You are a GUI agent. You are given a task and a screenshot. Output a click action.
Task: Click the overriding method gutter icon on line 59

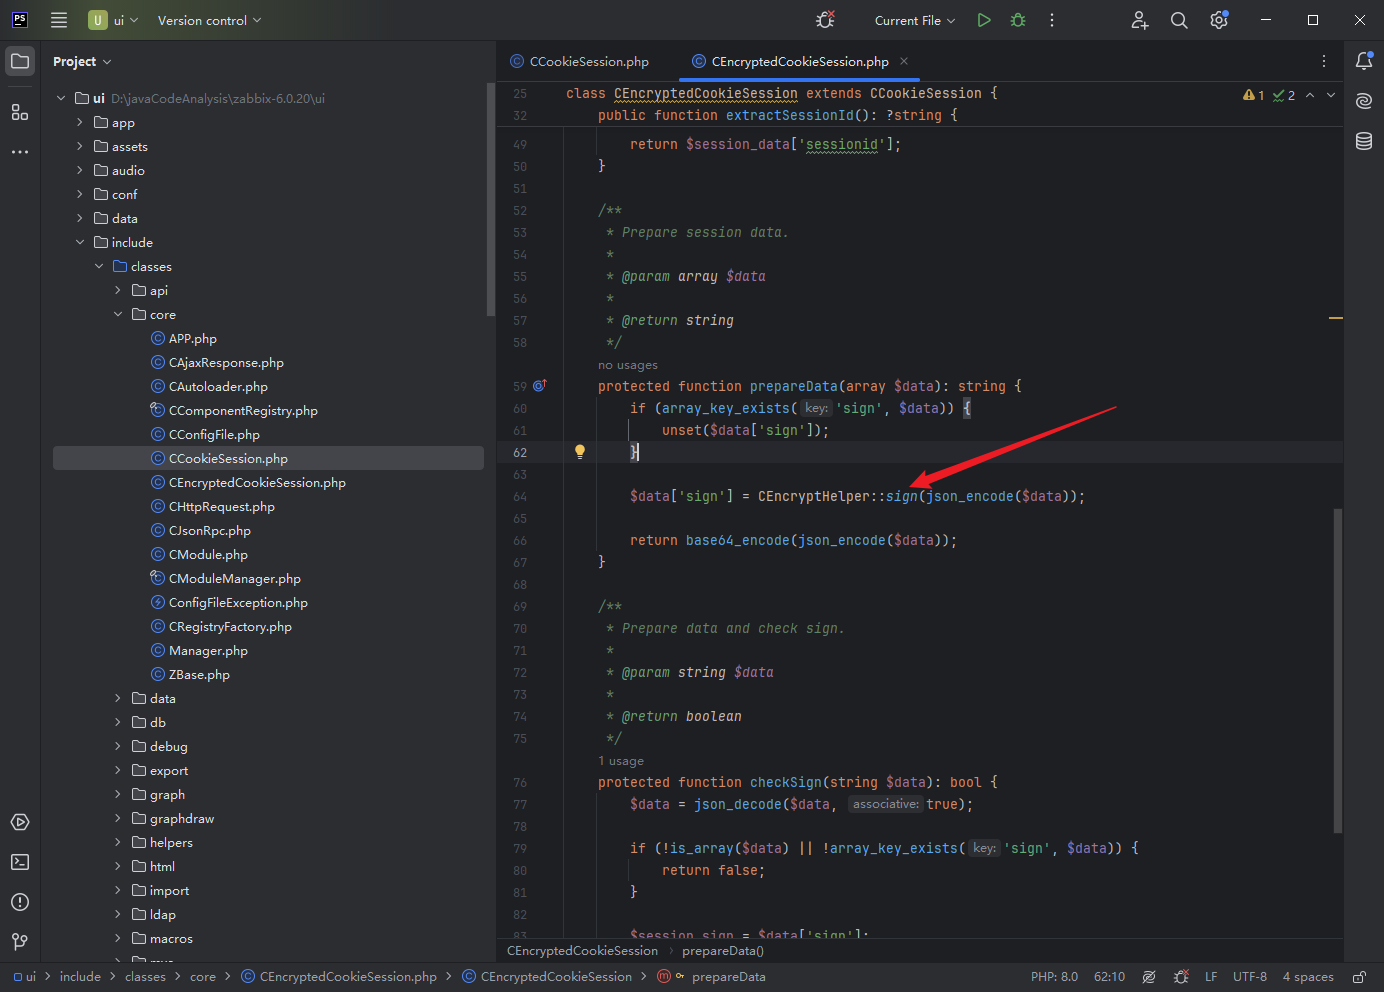540,385
